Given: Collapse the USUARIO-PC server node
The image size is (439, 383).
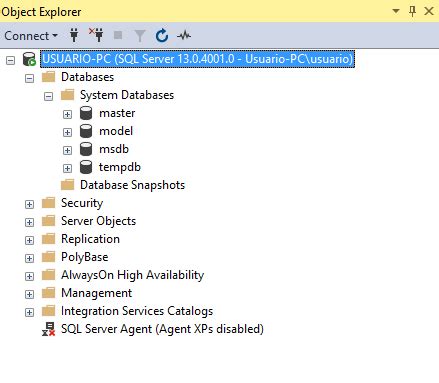Looking at the screenshot, I should tap(11, 60).
